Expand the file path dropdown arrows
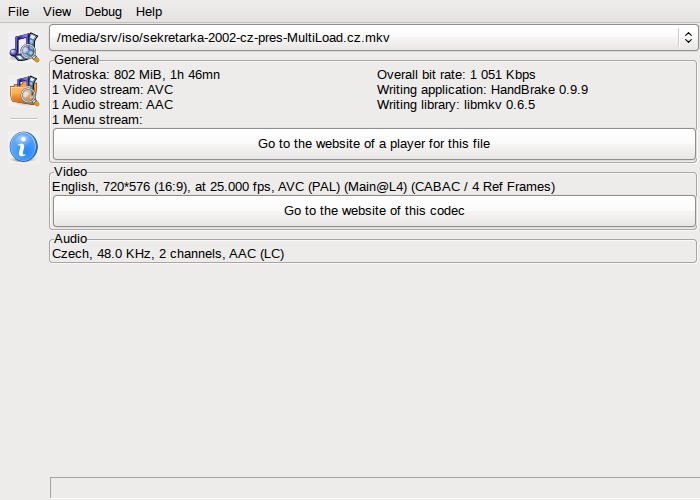The width and height of the screenshot is (700, 500). pyautogui.click(x=688, y=38)
